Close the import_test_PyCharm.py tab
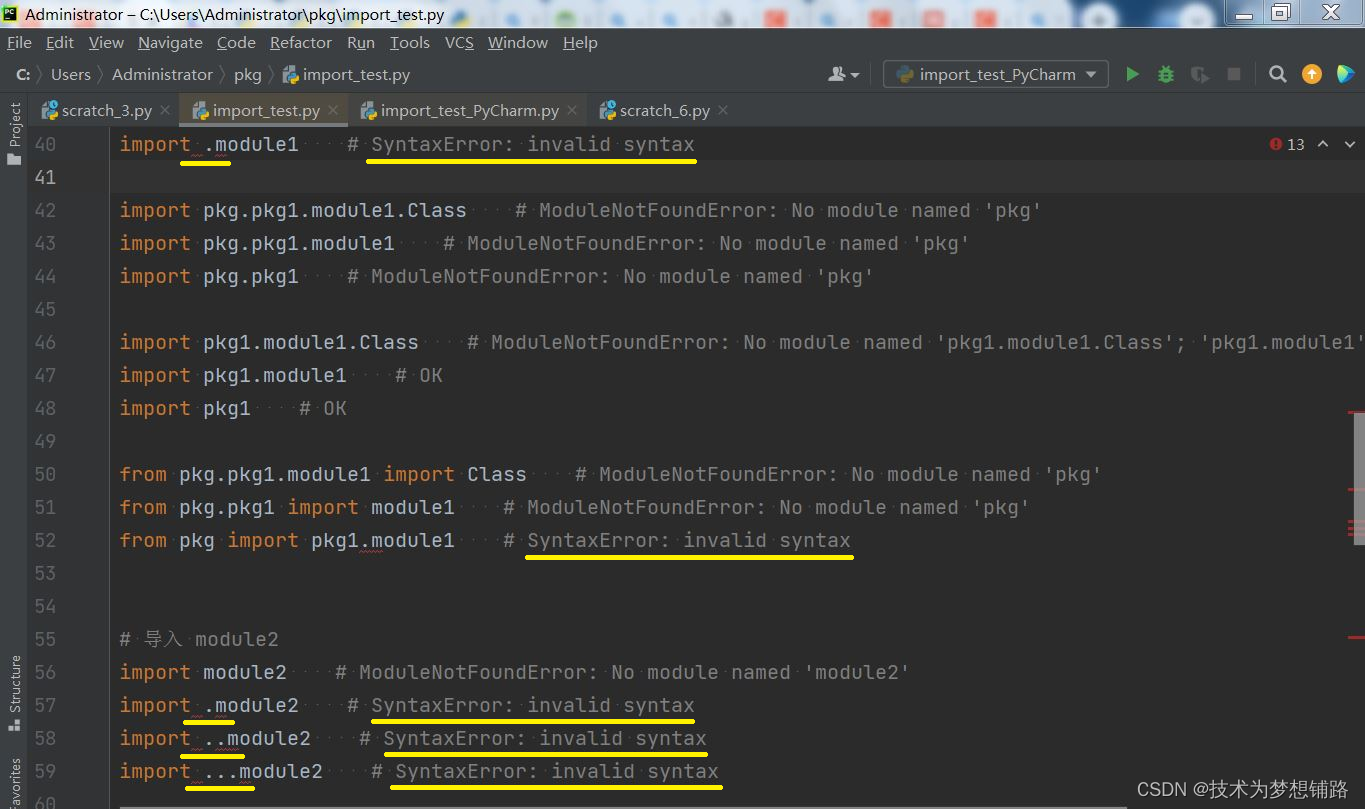 tap(572, 111)
